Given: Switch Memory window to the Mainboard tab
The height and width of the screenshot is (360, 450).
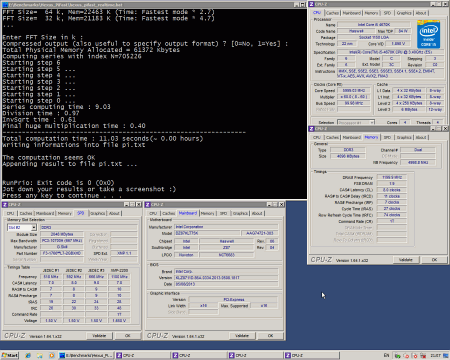Looking at the screenshot, I should [x=352, y=137].
